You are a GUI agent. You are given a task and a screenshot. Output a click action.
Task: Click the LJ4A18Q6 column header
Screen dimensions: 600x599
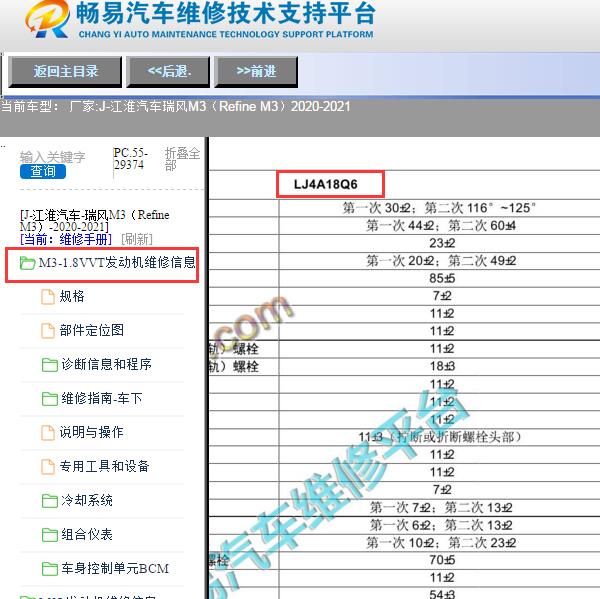326,184
